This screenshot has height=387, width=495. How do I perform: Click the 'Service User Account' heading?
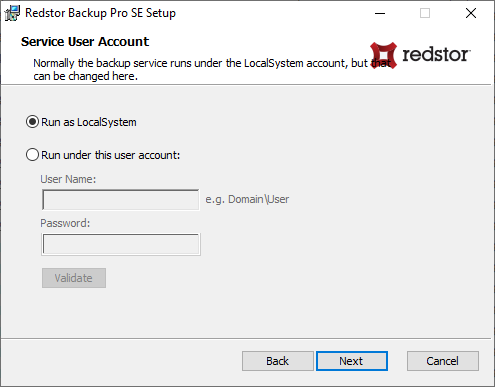[85, 42]
